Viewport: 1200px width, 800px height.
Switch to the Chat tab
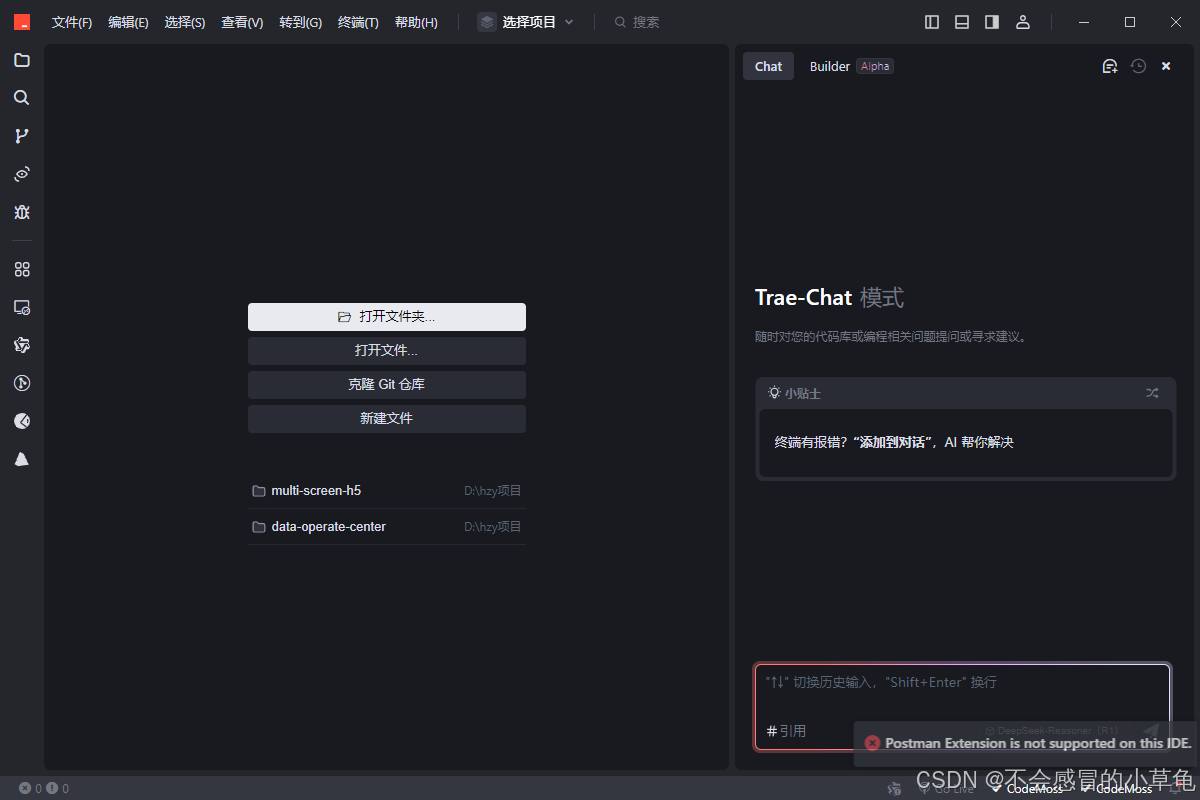pyautogui.click(x=769, y=66)
